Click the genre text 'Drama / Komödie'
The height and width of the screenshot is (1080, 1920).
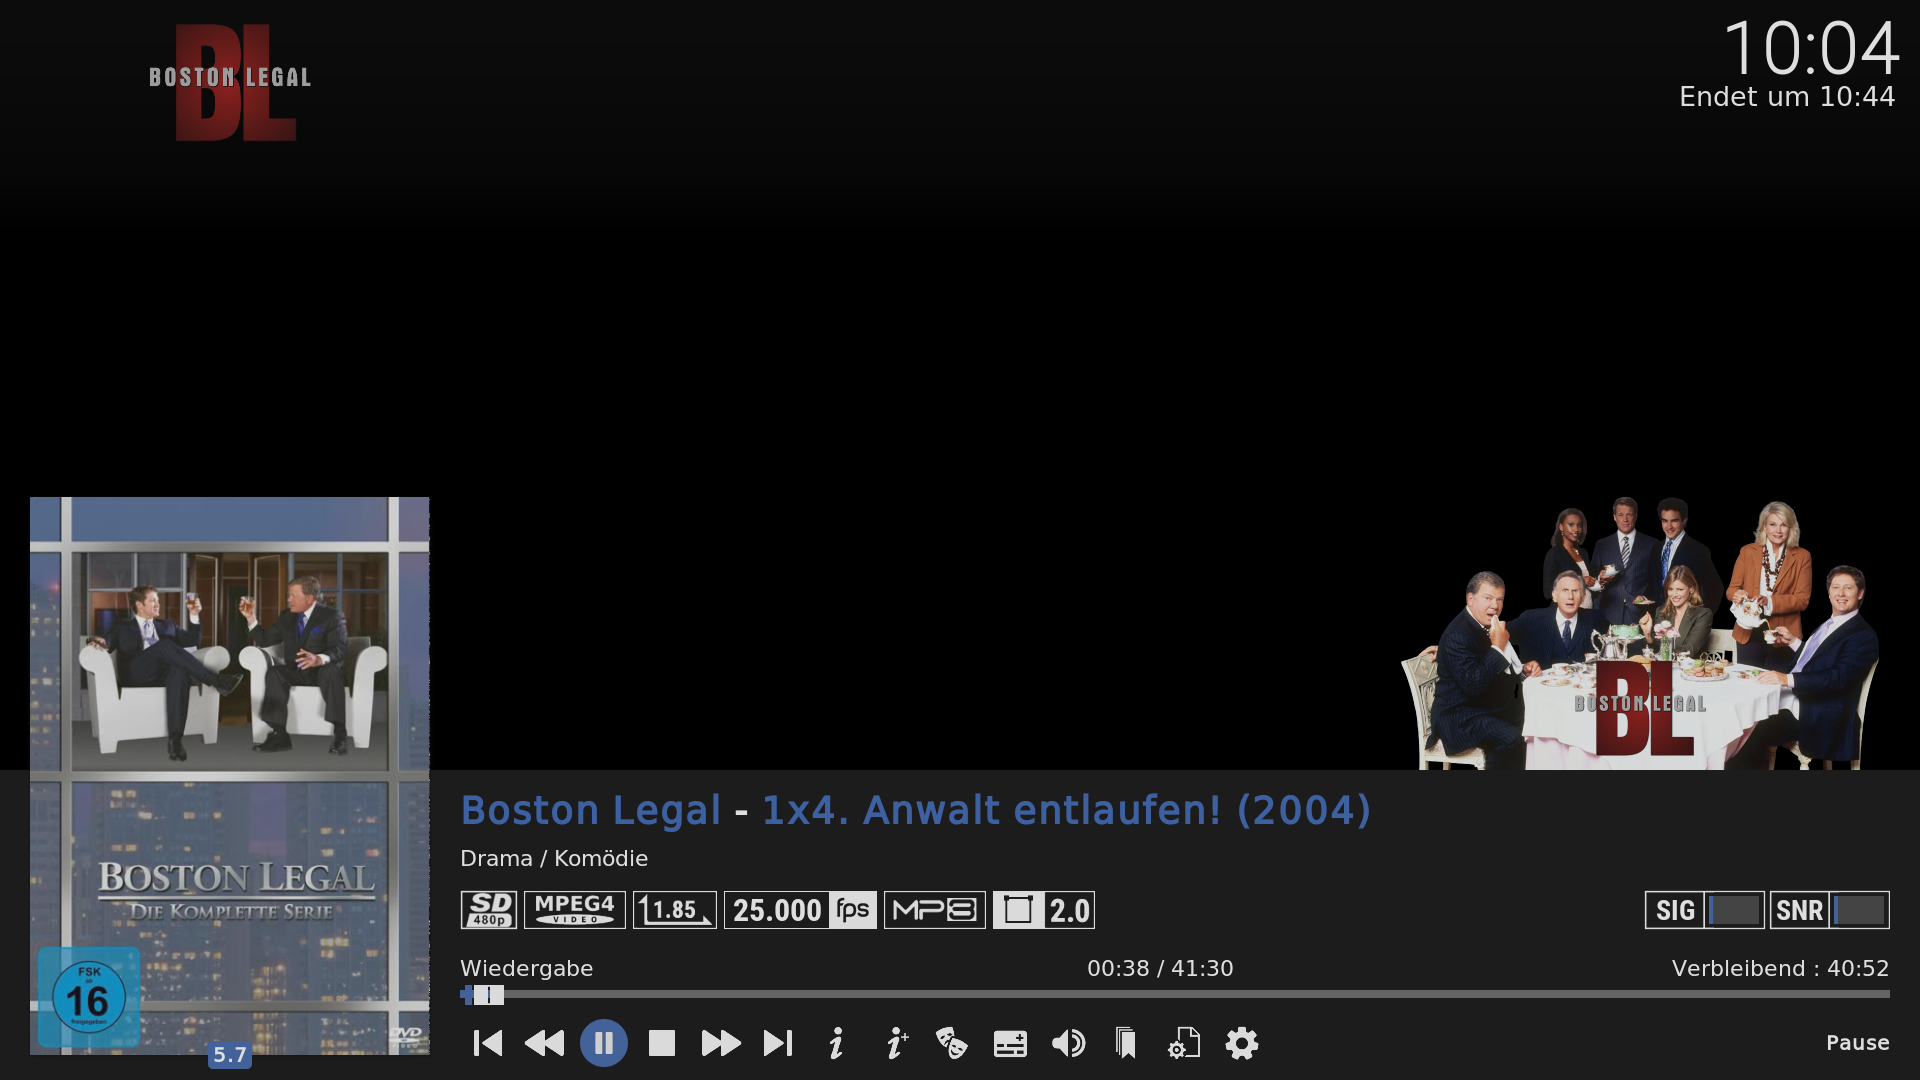(554, 858)
